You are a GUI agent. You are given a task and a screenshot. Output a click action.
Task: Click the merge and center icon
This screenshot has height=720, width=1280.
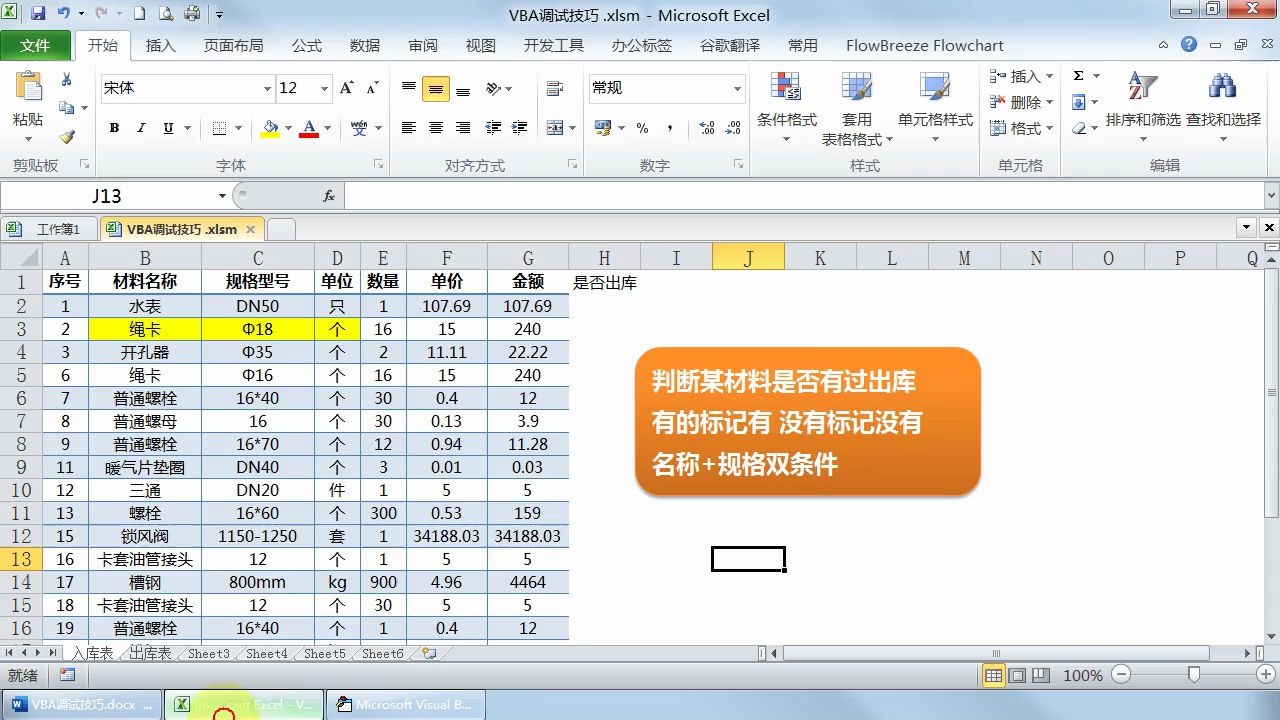(x=554, y=128)
